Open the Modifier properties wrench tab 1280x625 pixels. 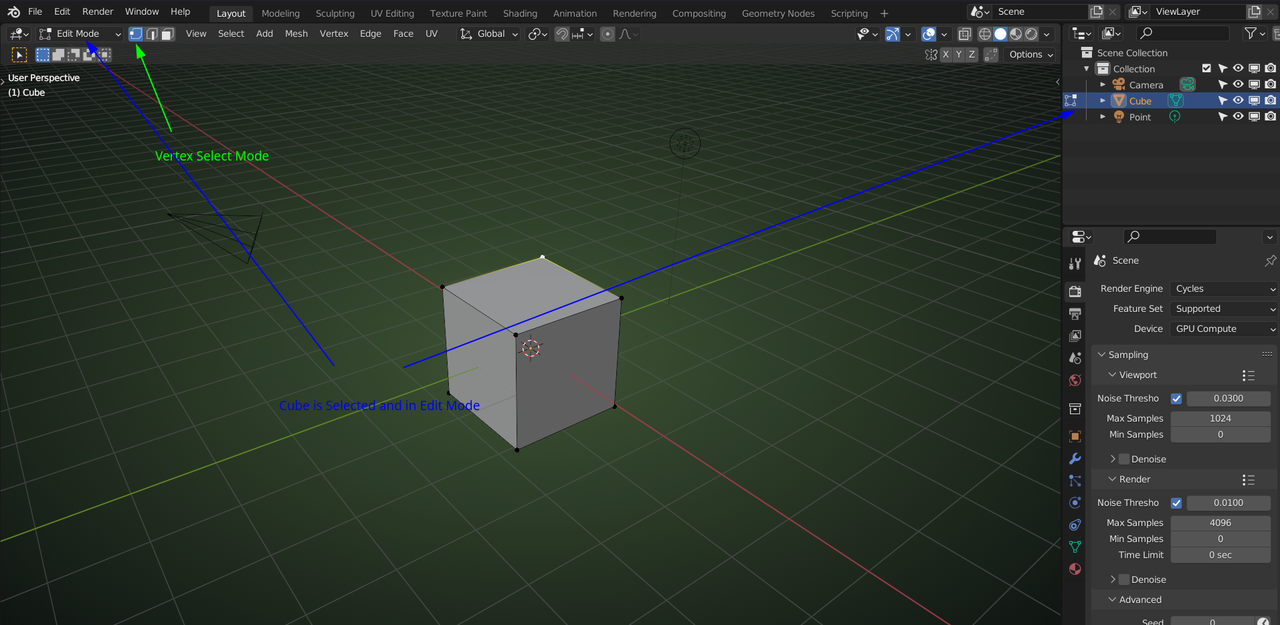pos(1075,459)
